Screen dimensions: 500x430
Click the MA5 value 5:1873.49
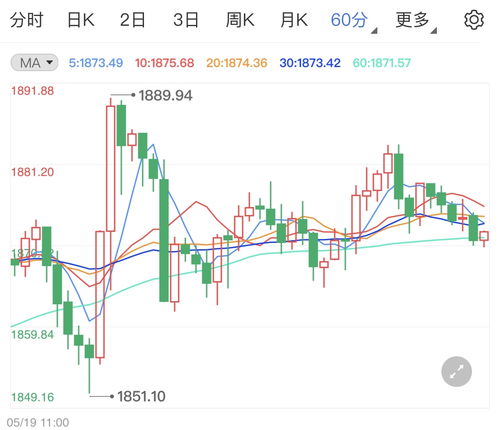click(x=96, y=63)
